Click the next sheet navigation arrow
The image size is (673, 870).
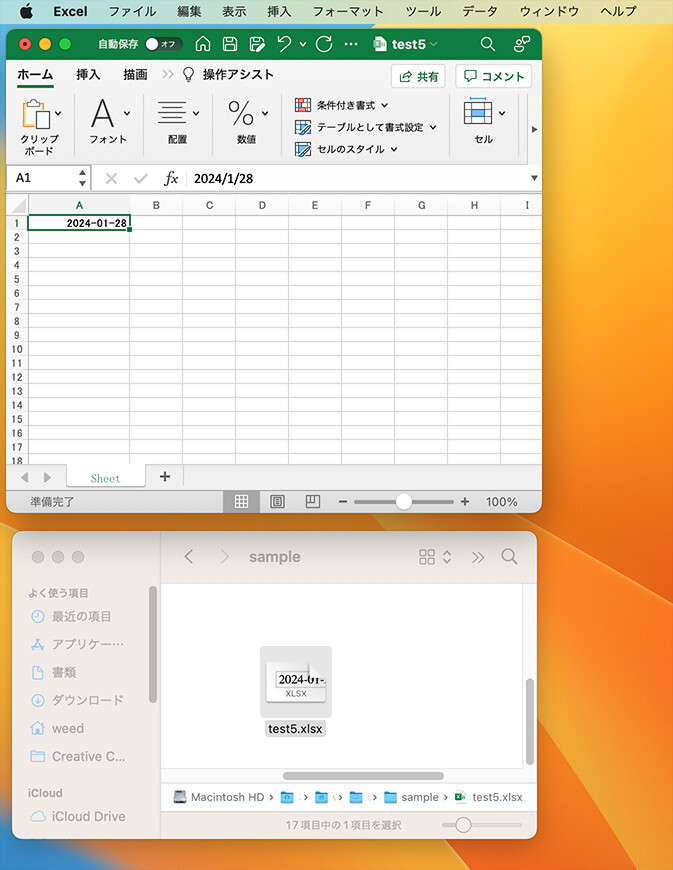47,477
